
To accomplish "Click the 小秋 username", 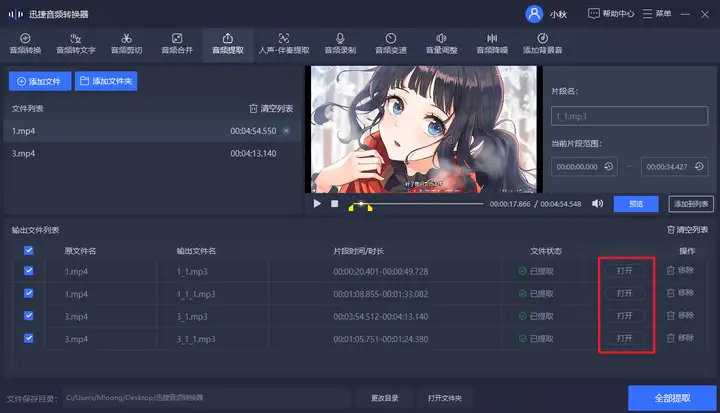I will [558, 14].
